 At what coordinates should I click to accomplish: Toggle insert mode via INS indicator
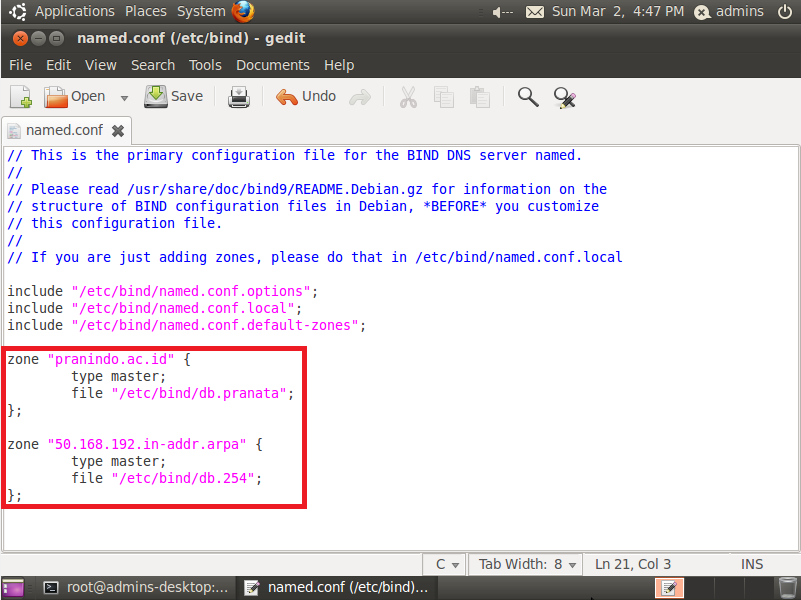click(x=752, y=564)
